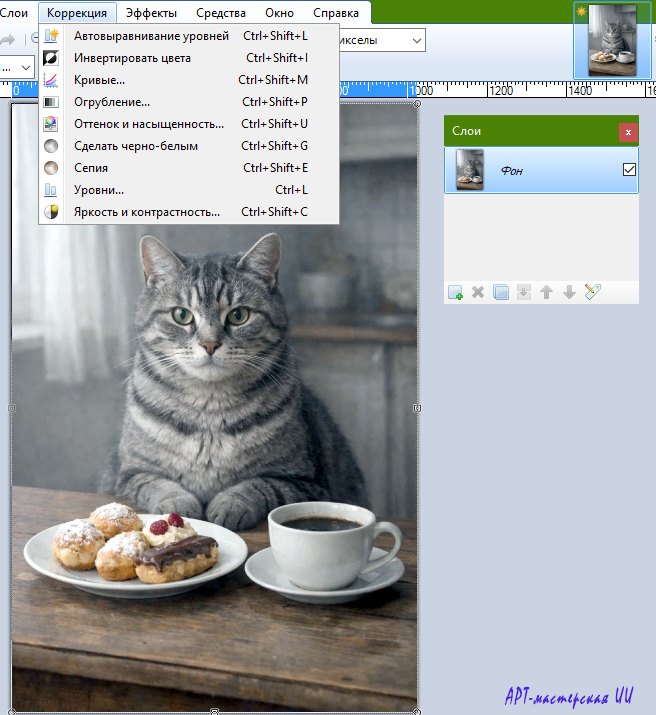The image size is (656, 715).
Task: Open the Слои menu
Action: click(x=14, y=13)
